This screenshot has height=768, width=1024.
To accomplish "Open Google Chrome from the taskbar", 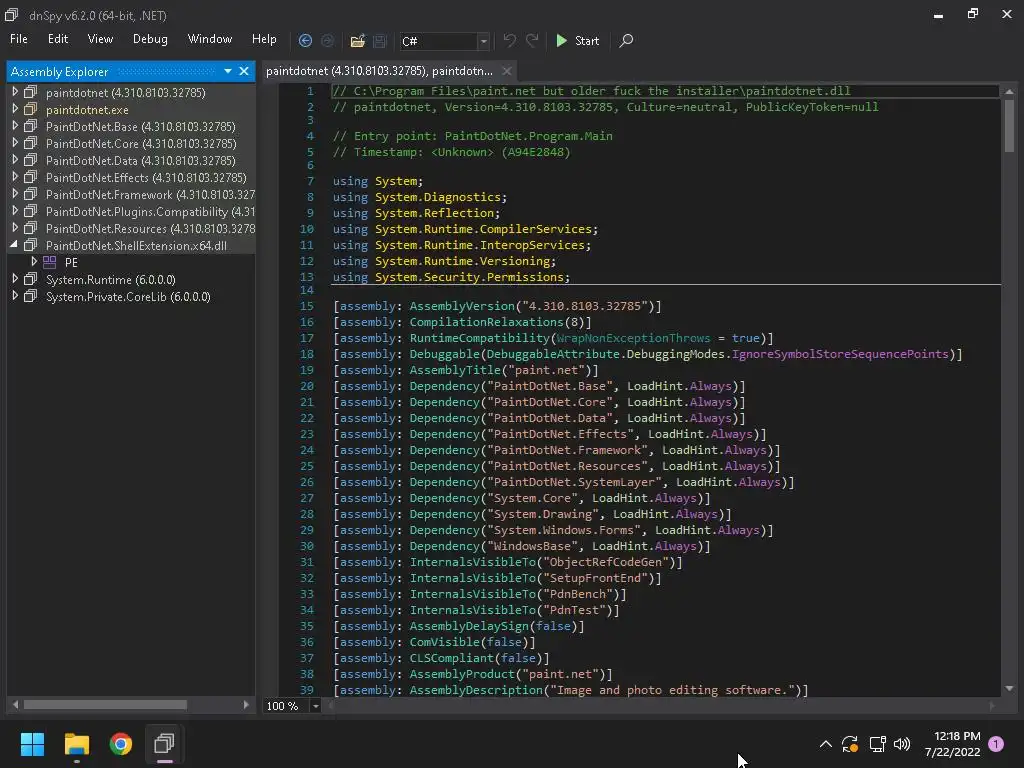I will (x=121, y=744).
